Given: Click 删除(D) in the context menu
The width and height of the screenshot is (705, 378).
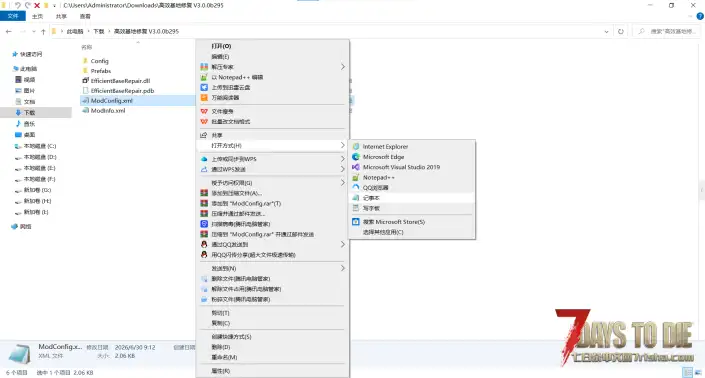Looking at the screenshot, I should coord(272,347).
